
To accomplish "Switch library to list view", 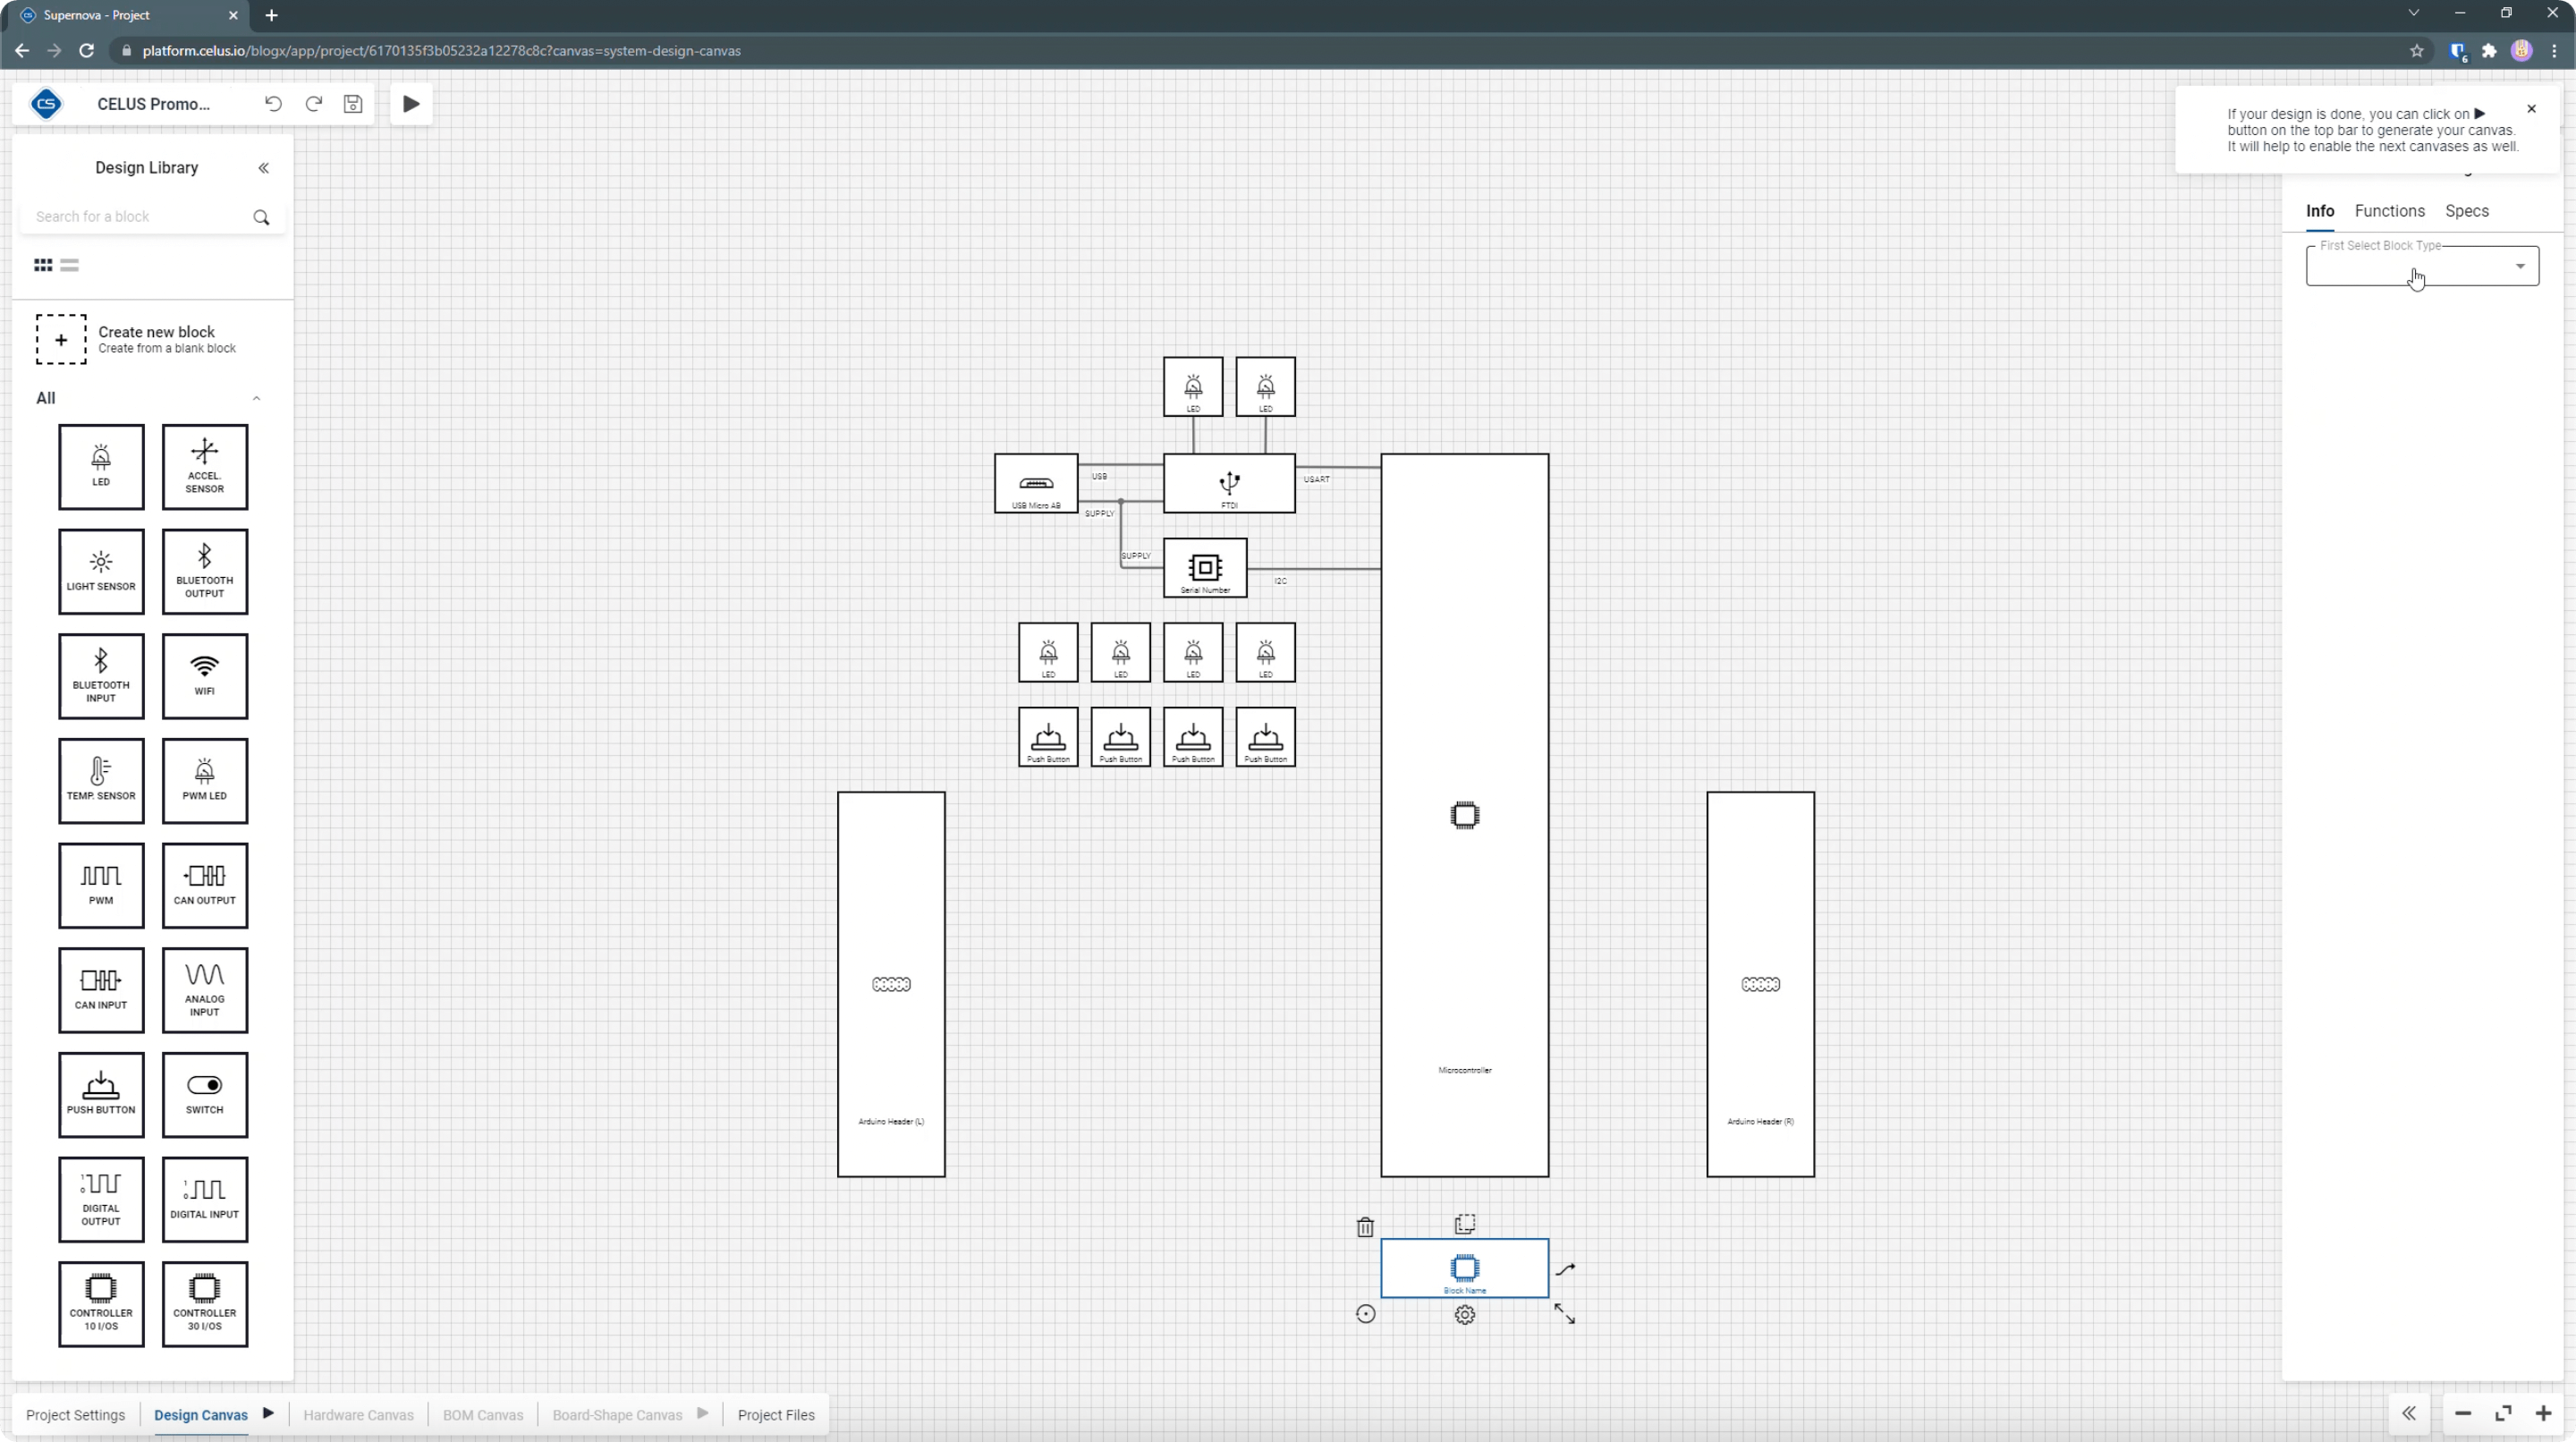I will pyautogui.click(x=69, y=265).
